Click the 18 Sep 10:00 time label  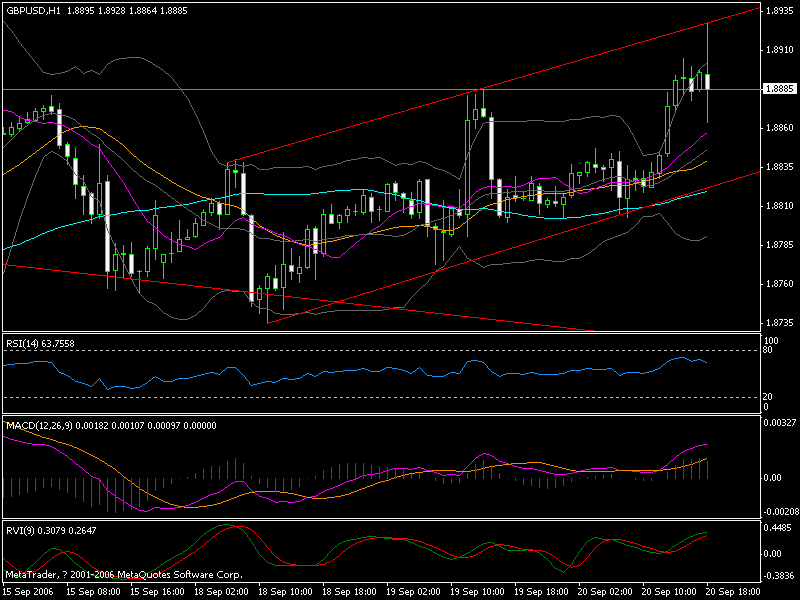(285, 592)
